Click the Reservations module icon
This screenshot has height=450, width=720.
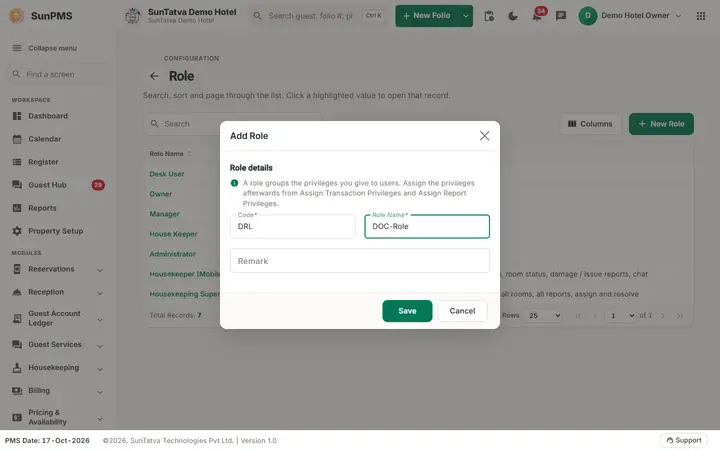pyautogui.click(x=17, y=269)
